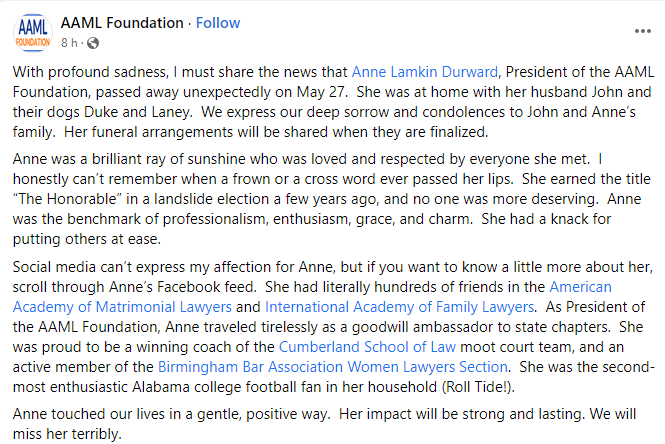Follow the AAML Foundation page

click(x=218, y=22)
